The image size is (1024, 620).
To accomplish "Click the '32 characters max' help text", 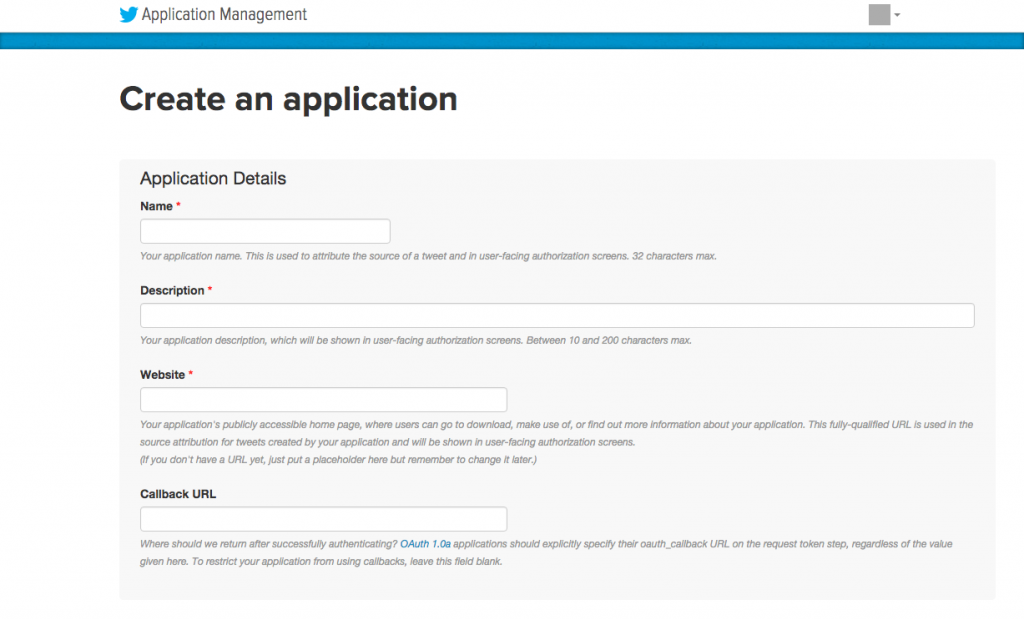I will coord(428,256).
